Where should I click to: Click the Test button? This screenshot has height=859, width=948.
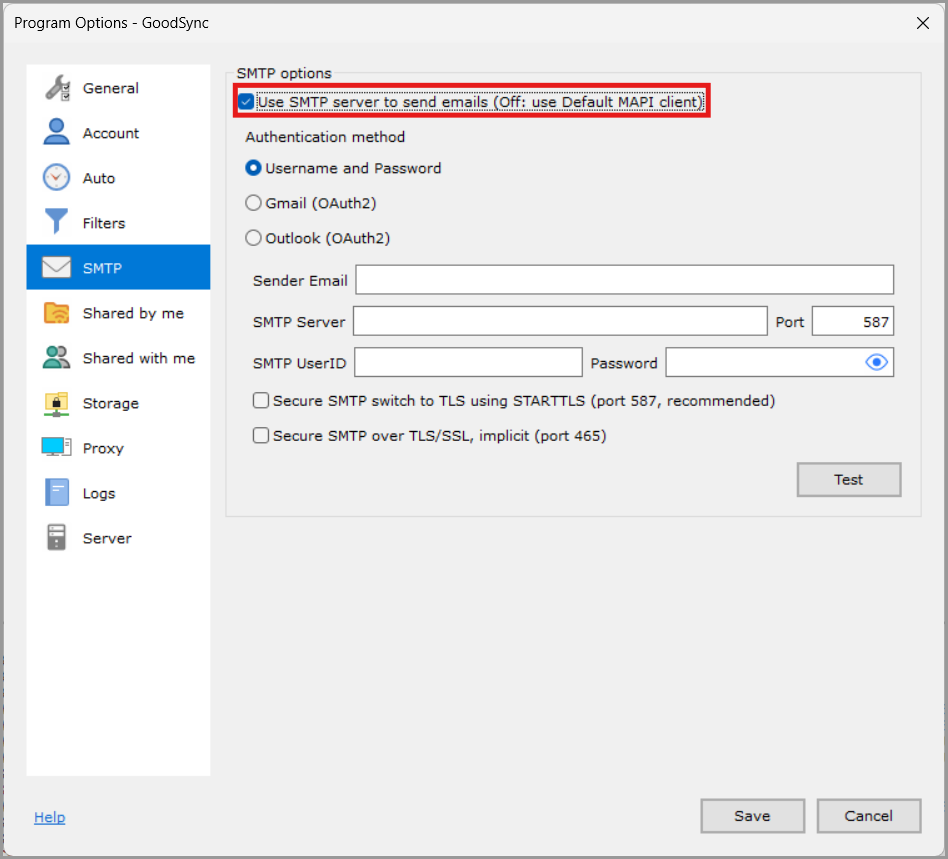pos(849,479)
